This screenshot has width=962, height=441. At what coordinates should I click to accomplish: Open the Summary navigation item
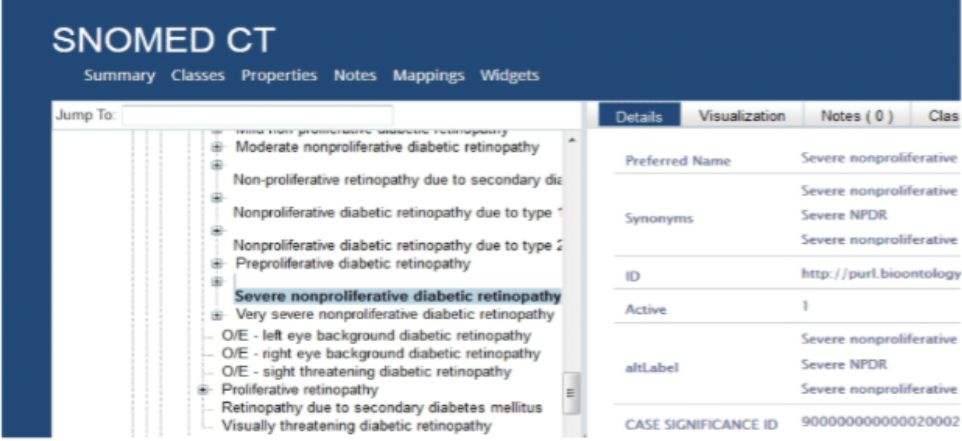tap(119, 75)
